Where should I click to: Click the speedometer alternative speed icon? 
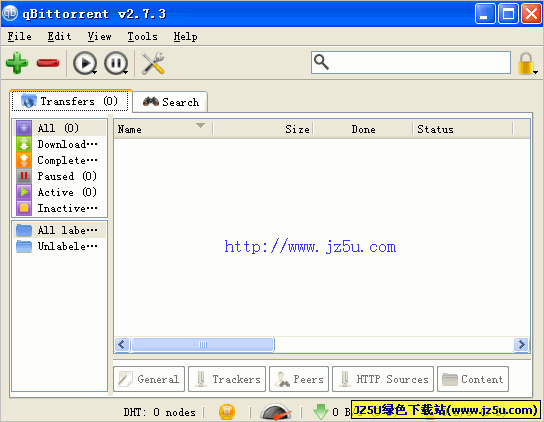[x=276, y=412]
